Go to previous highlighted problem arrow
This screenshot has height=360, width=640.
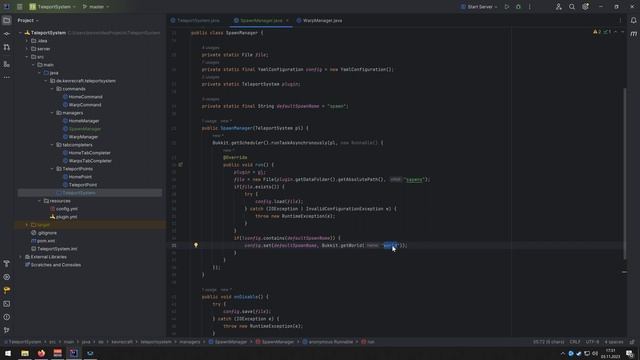point(616,32)
